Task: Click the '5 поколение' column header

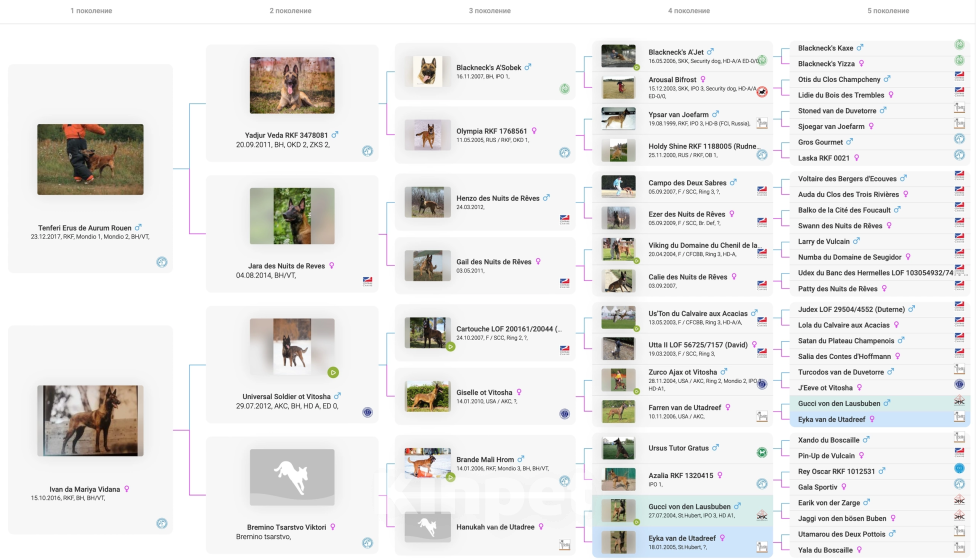Action: point(888,11)
